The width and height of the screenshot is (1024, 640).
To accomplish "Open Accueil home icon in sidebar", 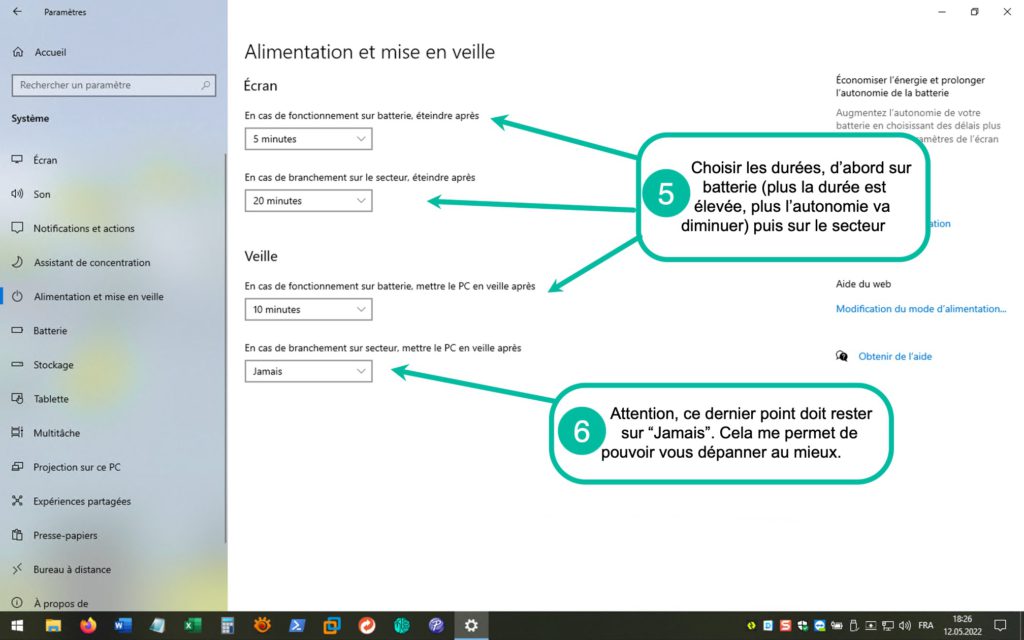I will [x=17, y=52].
